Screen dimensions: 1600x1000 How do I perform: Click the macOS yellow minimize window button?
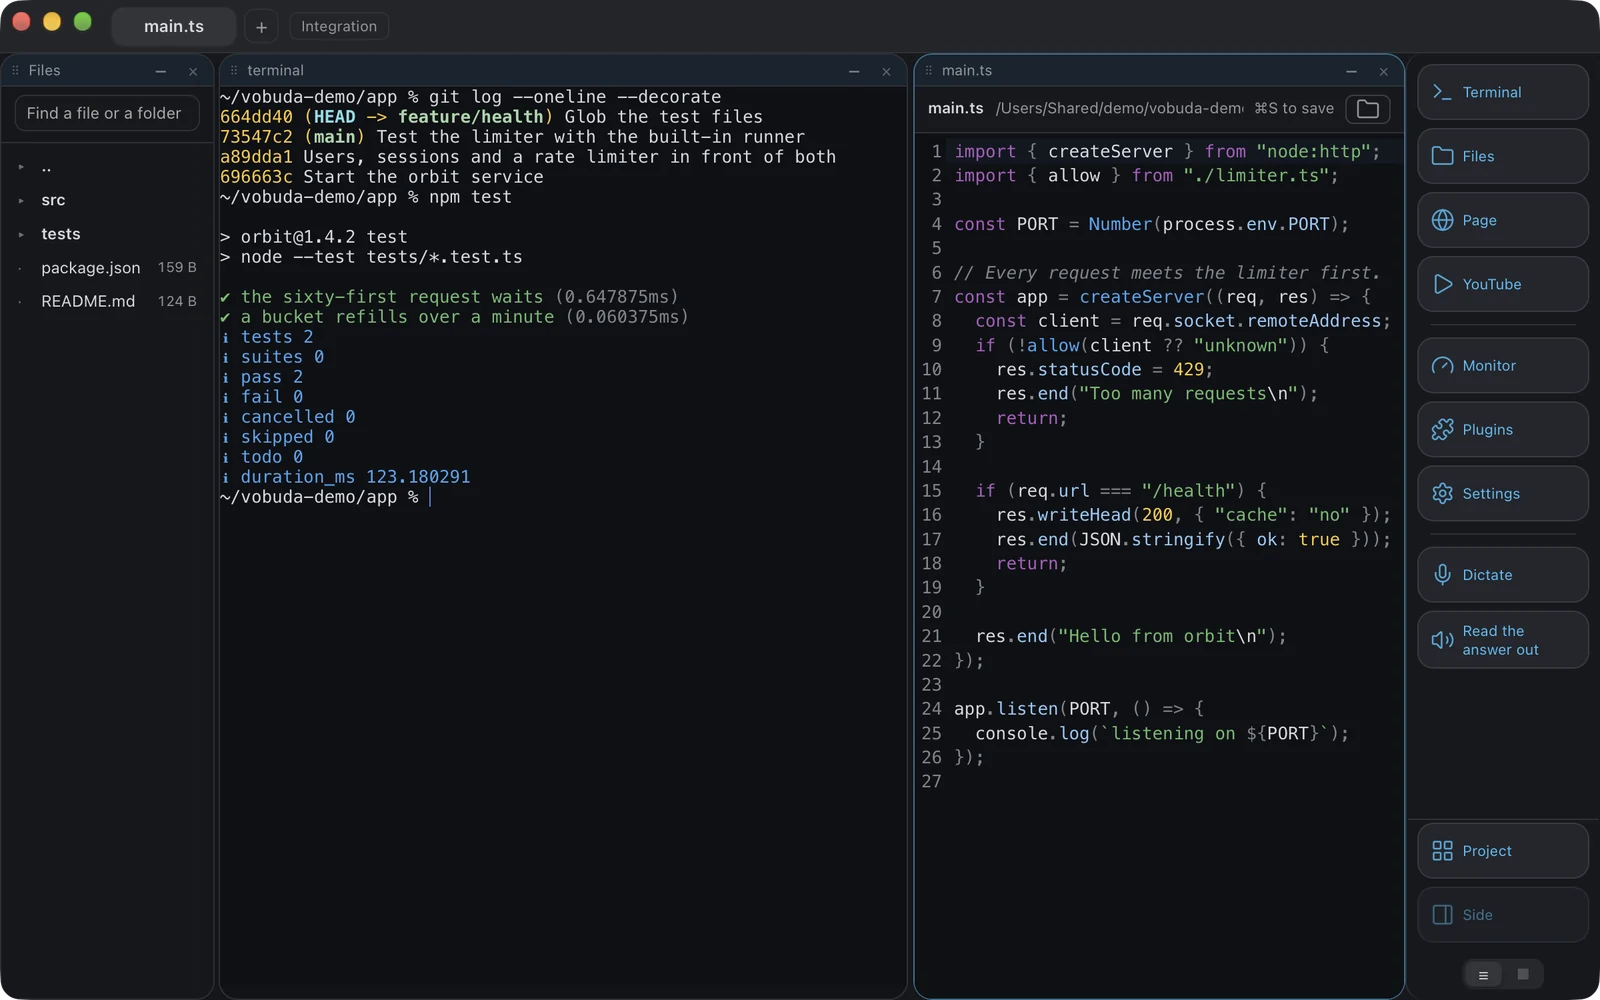point(52,22)
